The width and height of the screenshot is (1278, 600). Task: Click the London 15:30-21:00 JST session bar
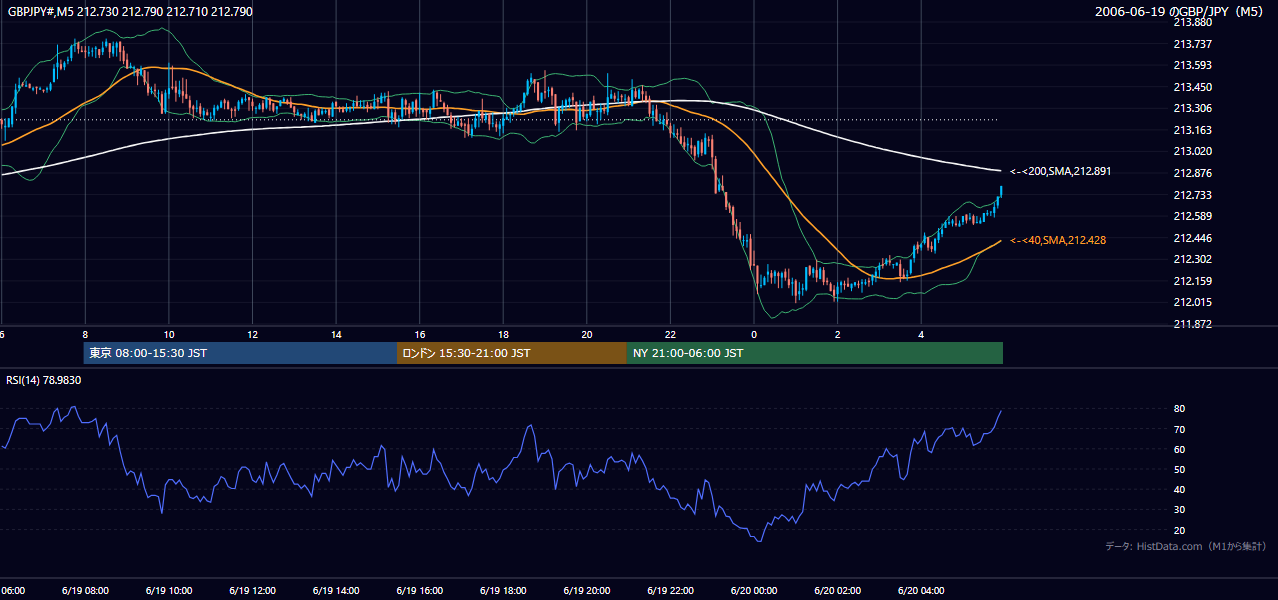pyautogui.click(x=512, y=353)
